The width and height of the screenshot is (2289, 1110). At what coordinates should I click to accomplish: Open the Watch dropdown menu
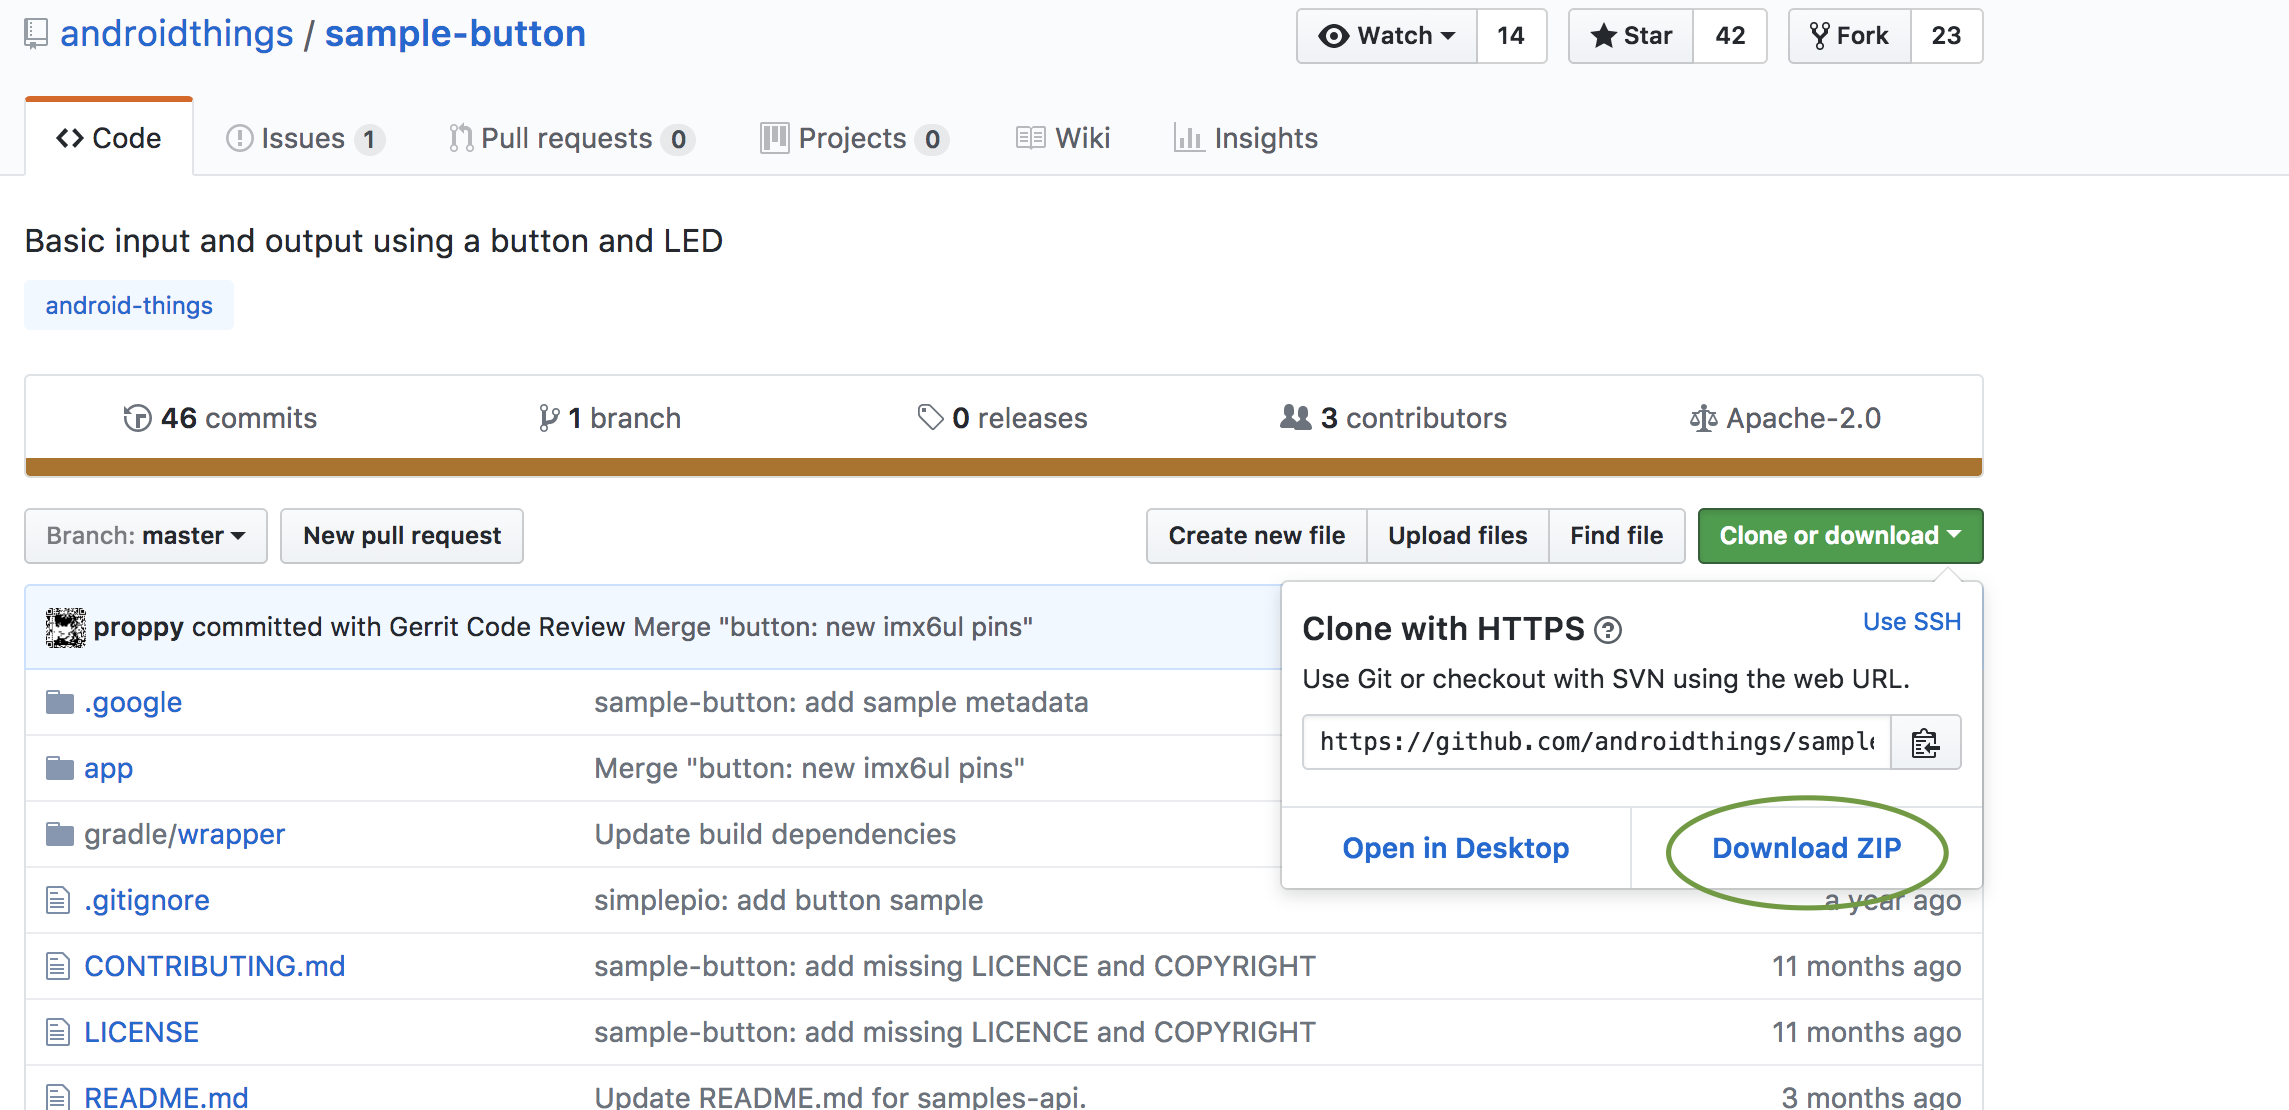[1387, 36]
